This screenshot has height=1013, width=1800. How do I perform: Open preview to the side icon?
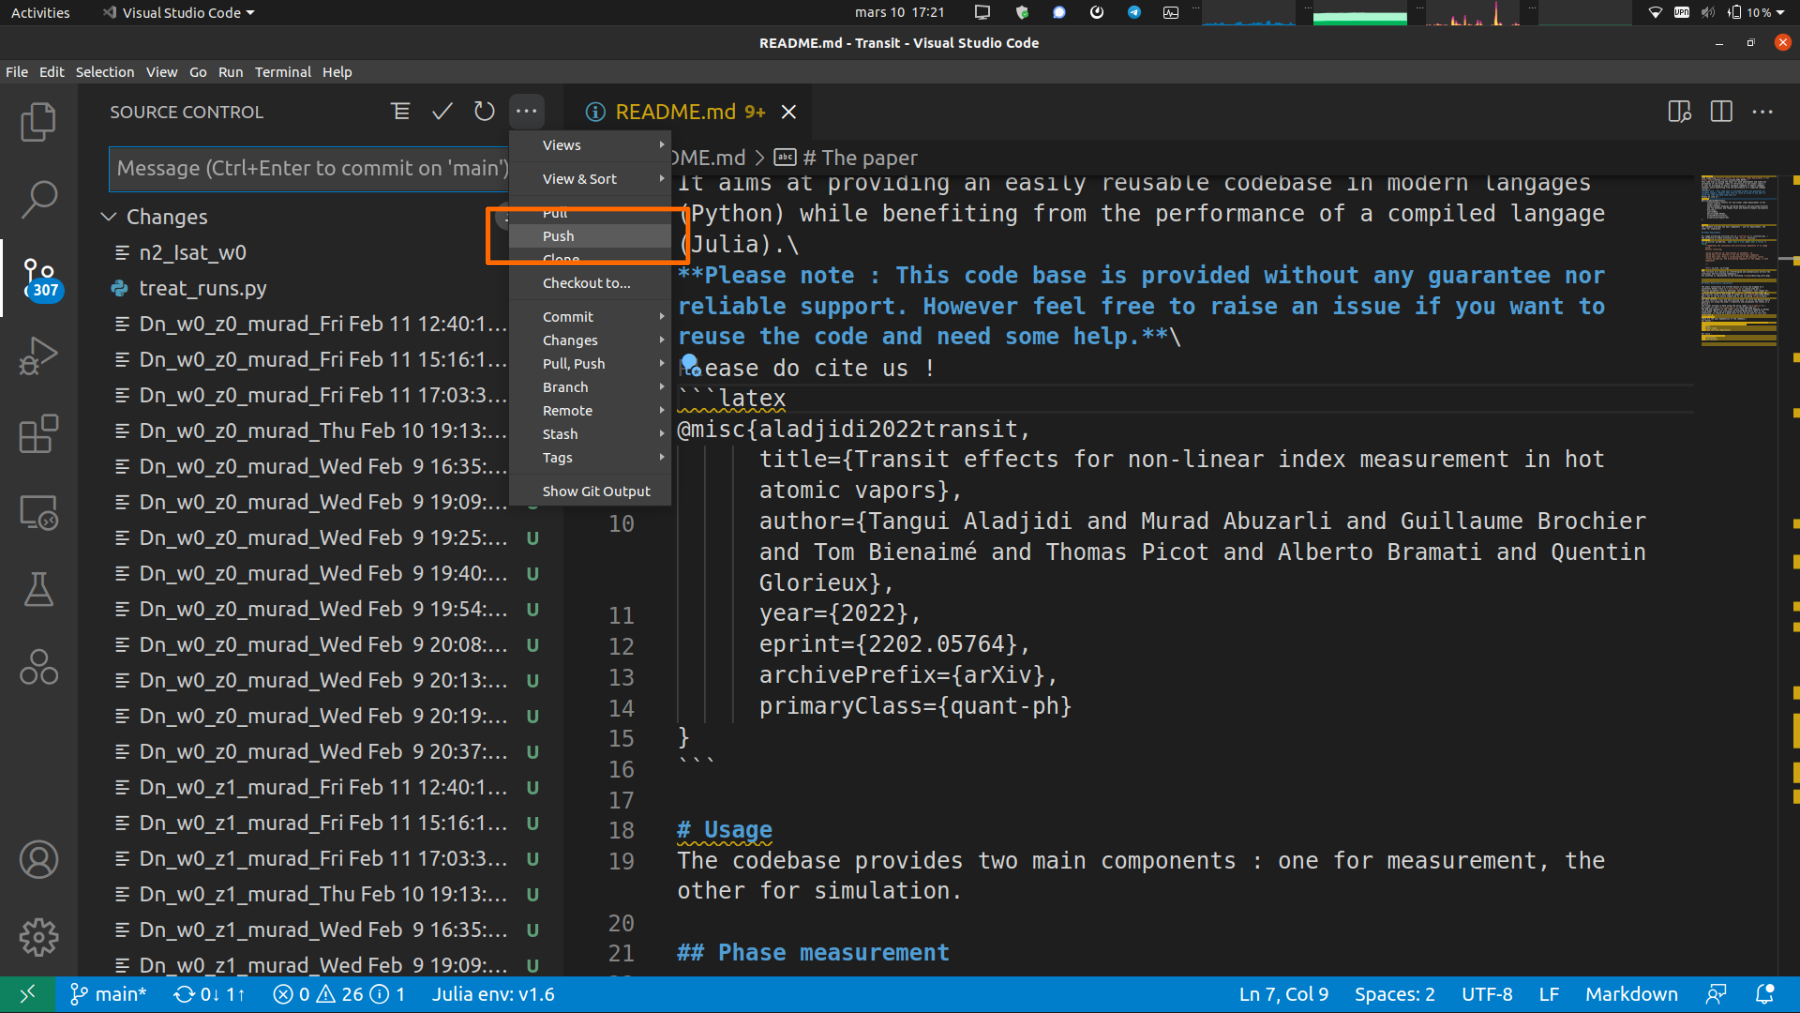pos(1679,111)
